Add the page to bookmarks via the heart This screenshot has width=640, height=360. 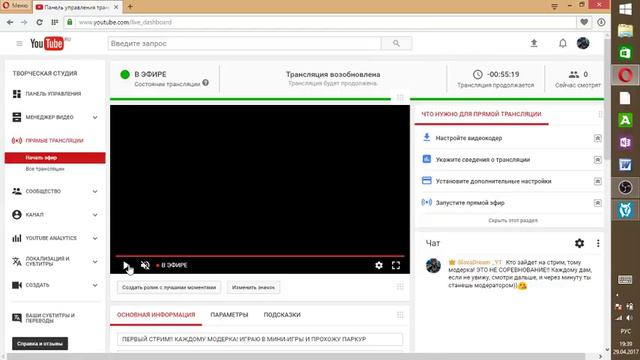[584, 22]
